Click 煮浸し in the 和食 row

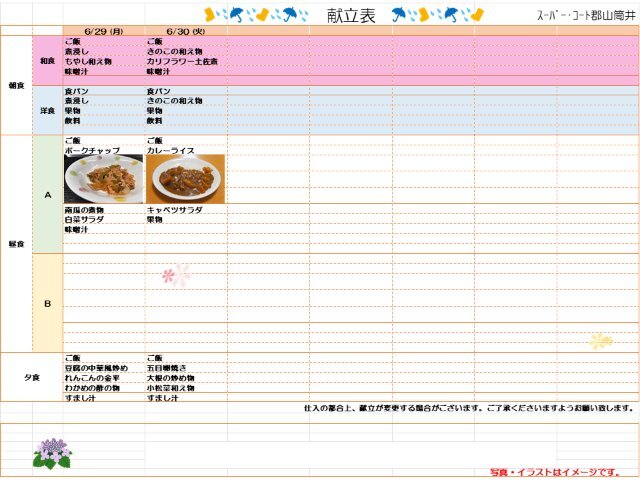click(x=77, y=51)
